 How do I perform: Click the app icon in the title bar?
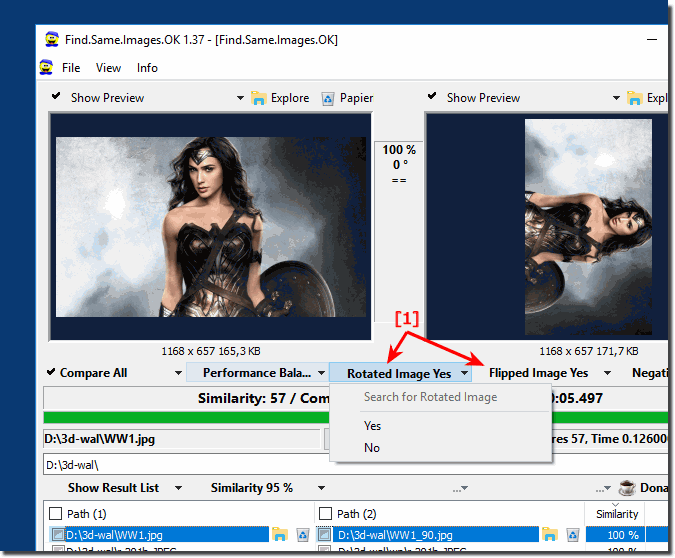(x=52, y=40)
